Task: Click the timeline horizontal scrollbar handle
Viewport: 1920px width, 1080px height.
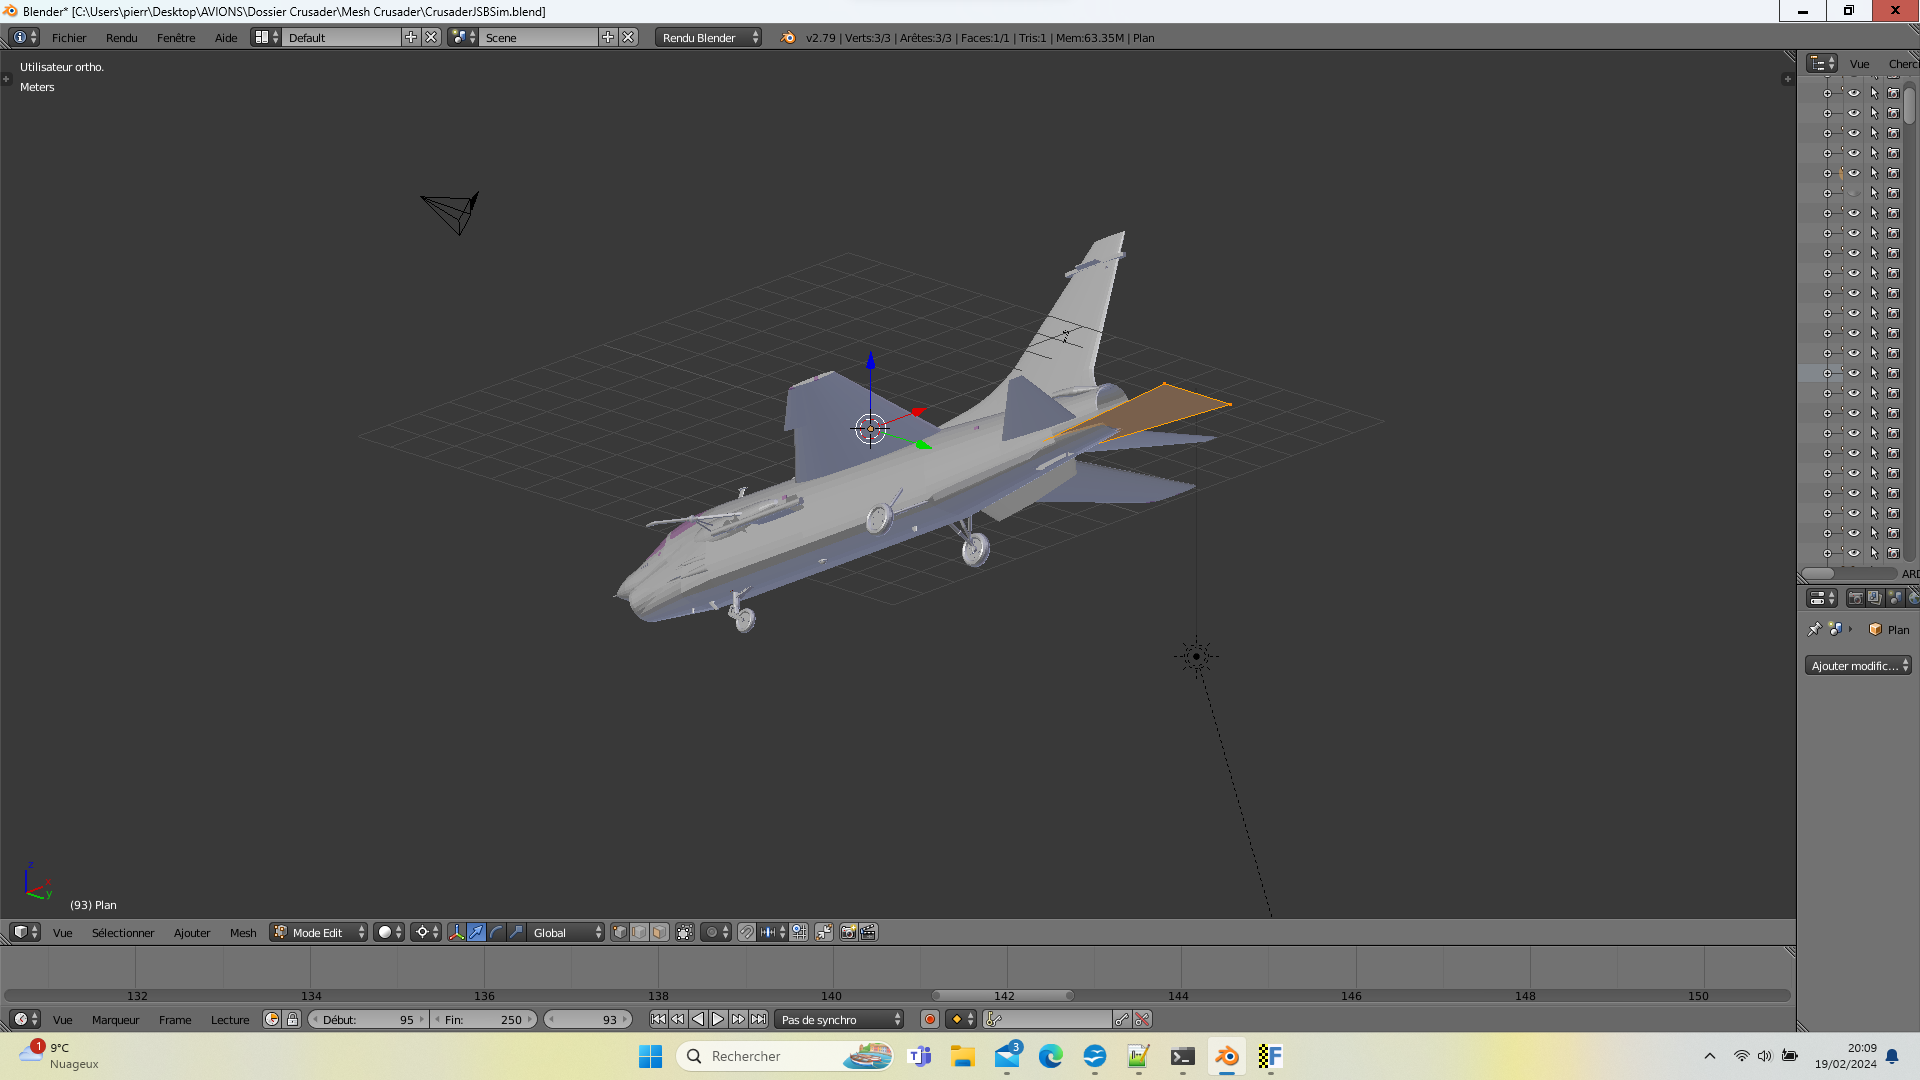Action: click(1003, 995)
